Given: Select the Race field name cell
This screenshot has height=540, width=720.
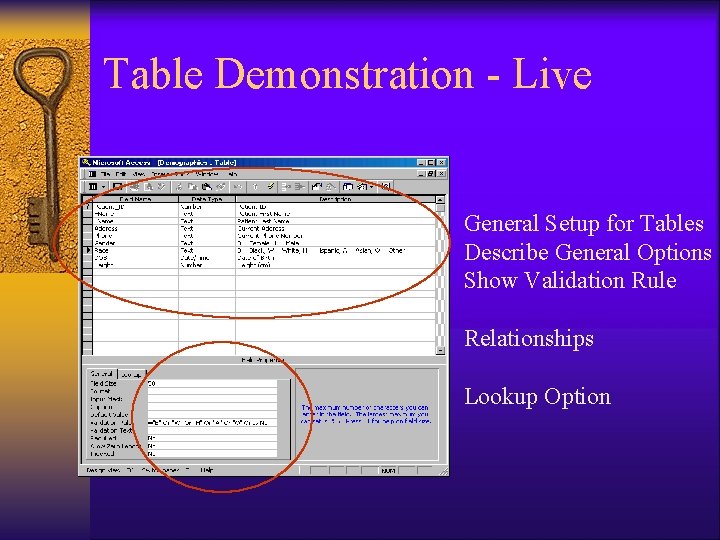Looking at the screenshot, I should [x=135, y=250].
